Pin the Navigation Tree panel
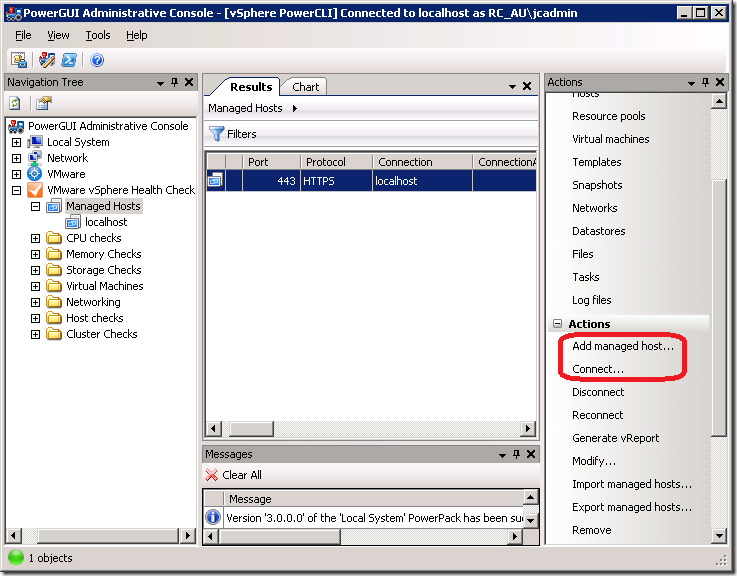The image size is (737, 576). coord(174,83)
